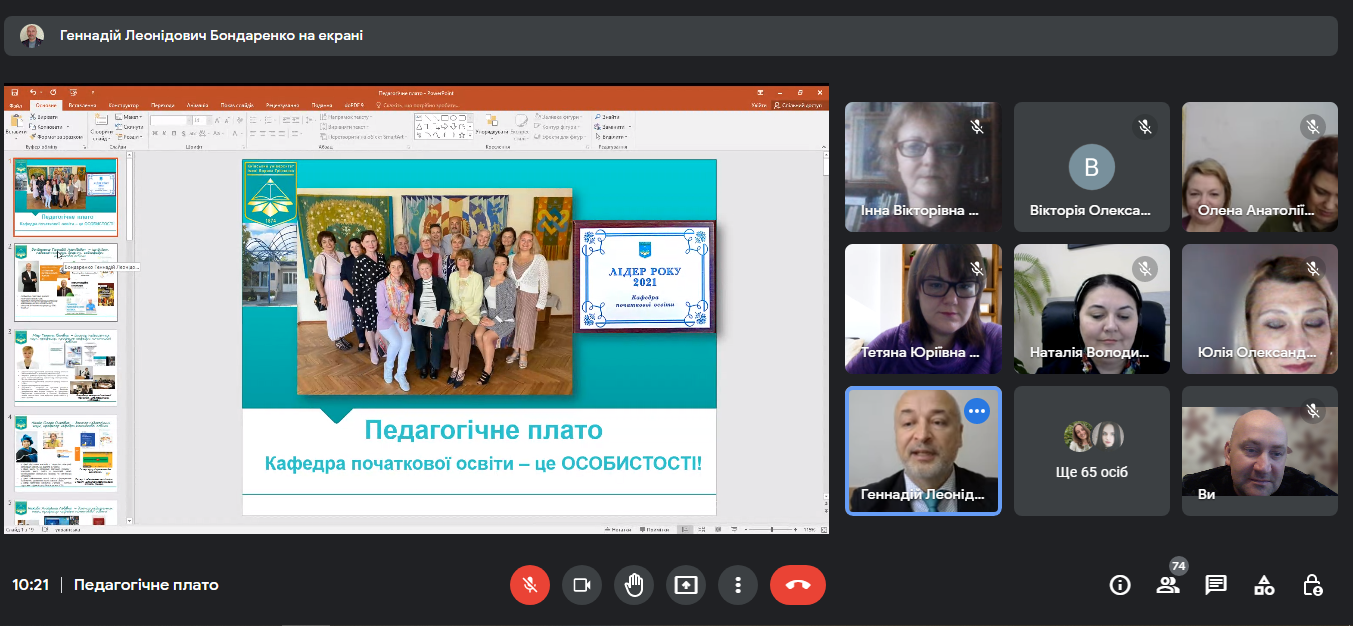Select Наталія's video tile
The height and width of the screenshot is (626, 1353).
[1091, 309]
